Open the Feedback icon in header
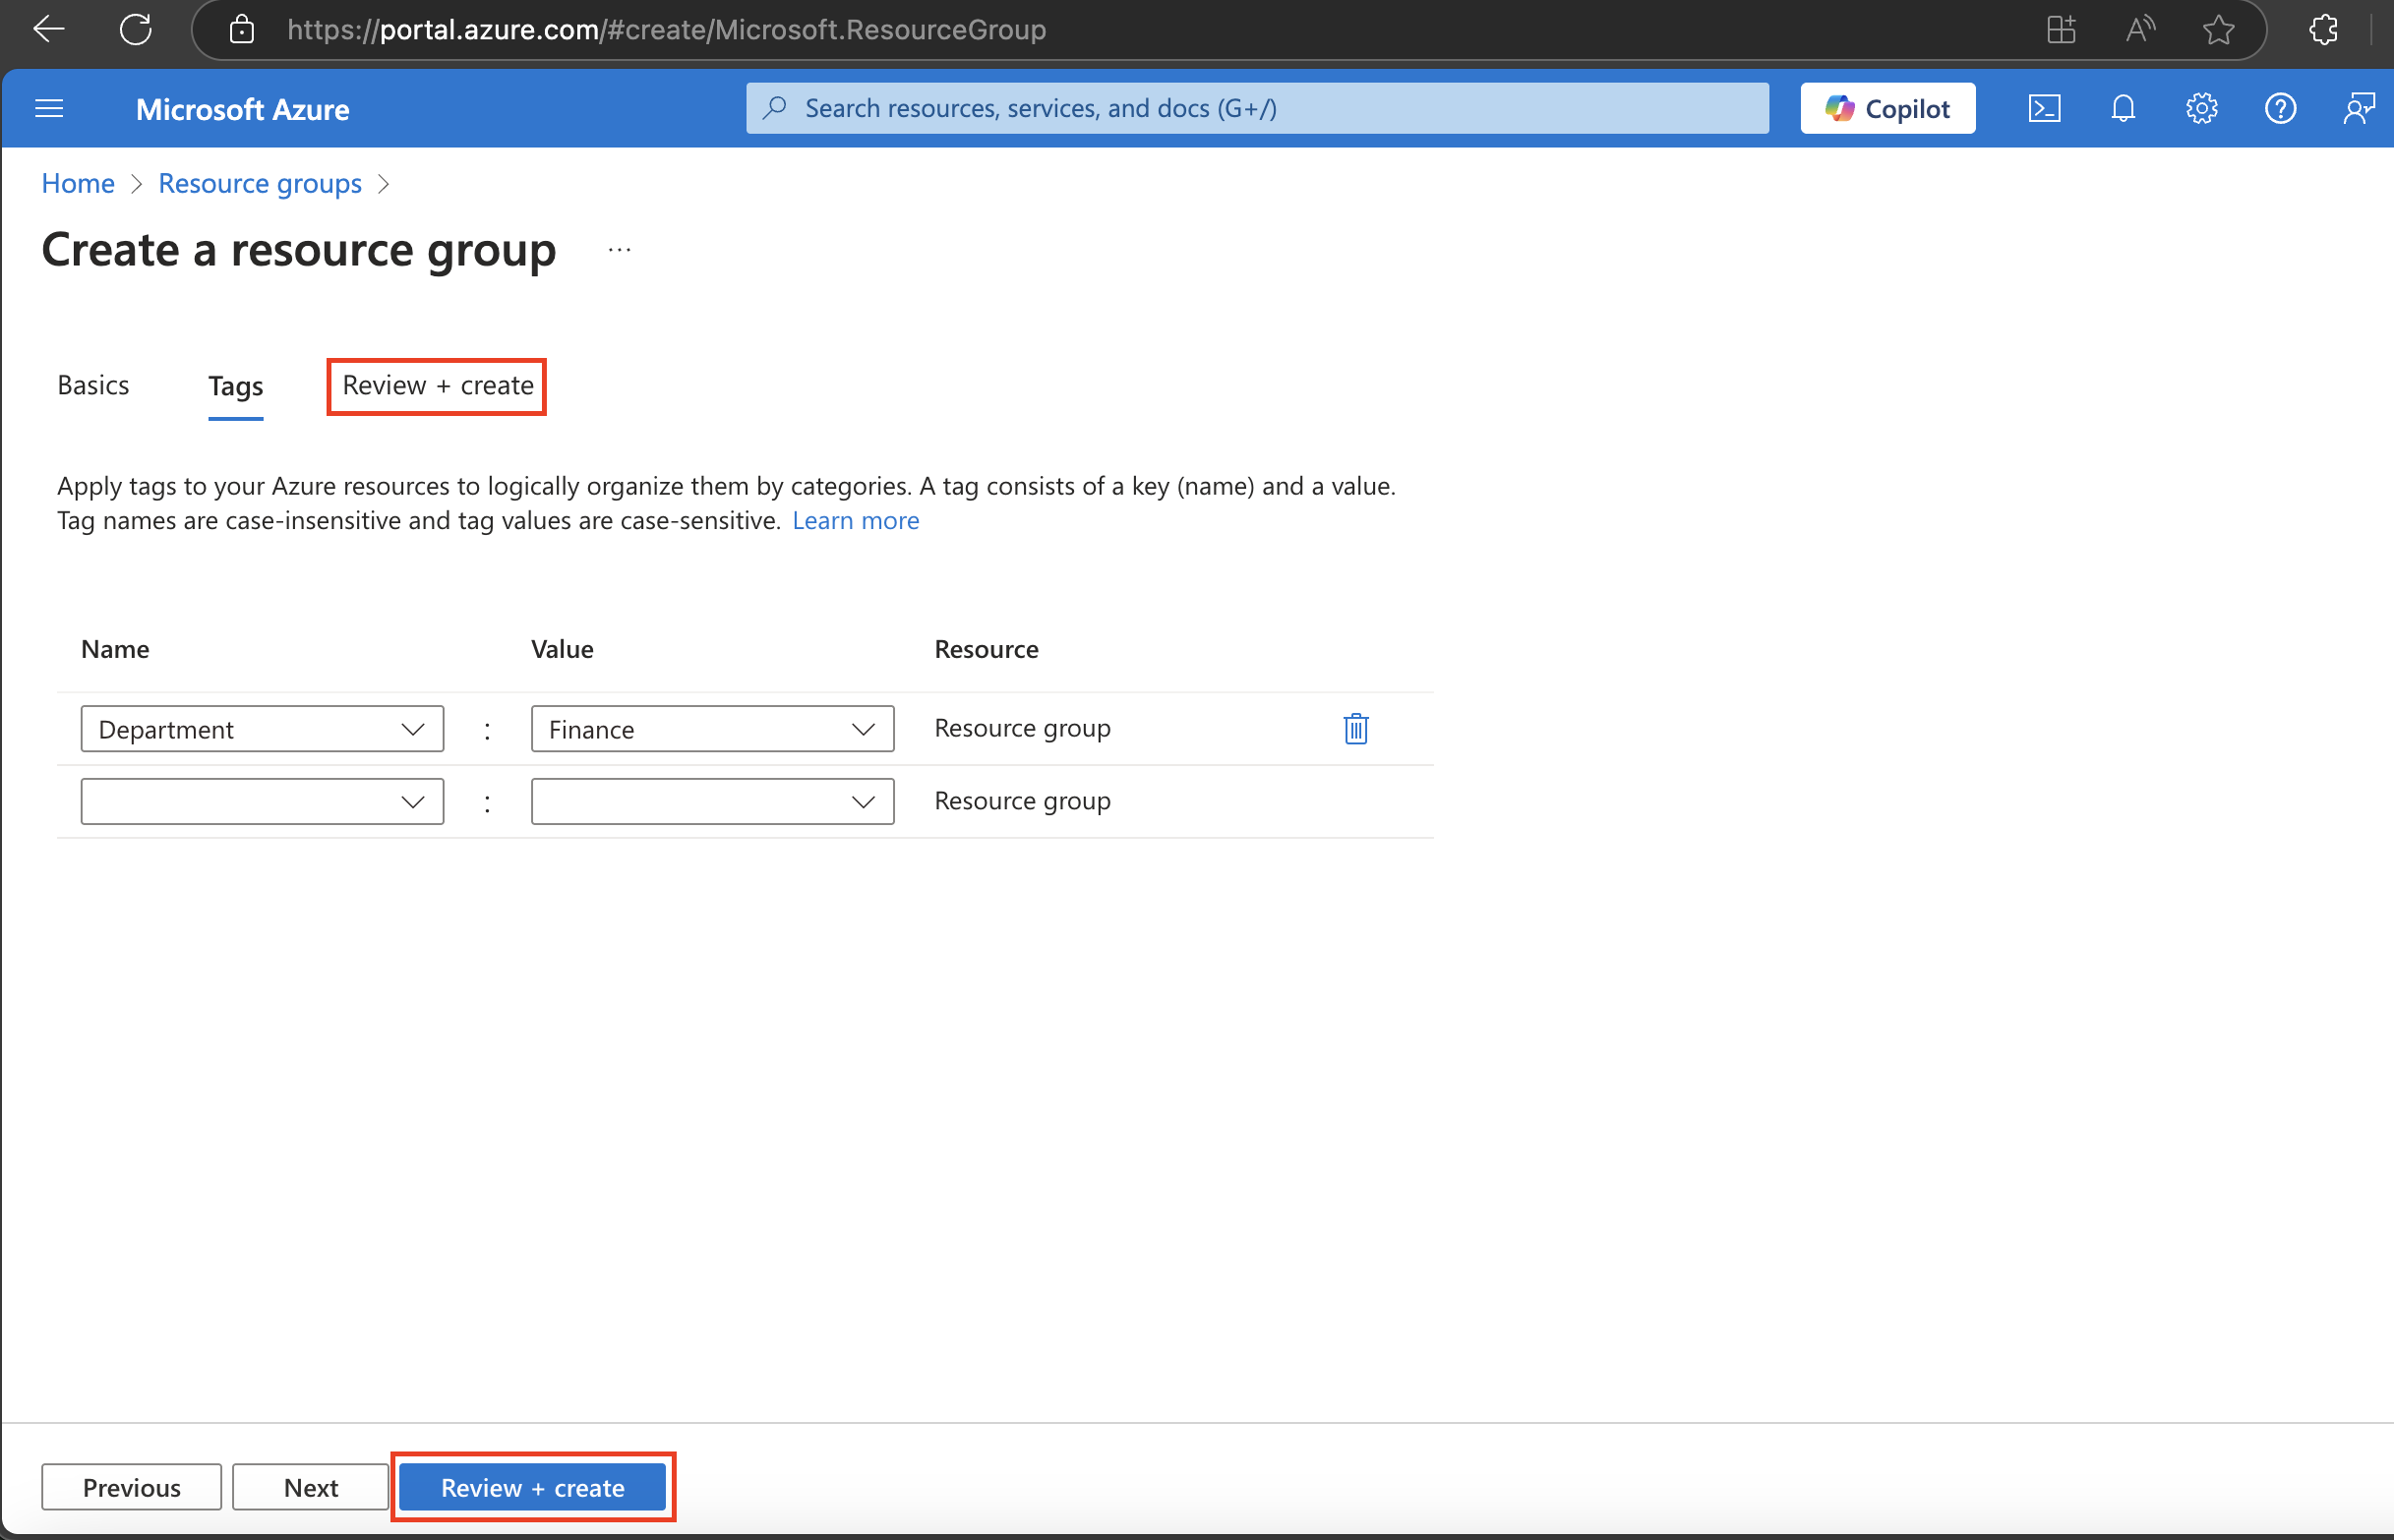This screenshot has width=2394, height=1540. (2359, 108)
